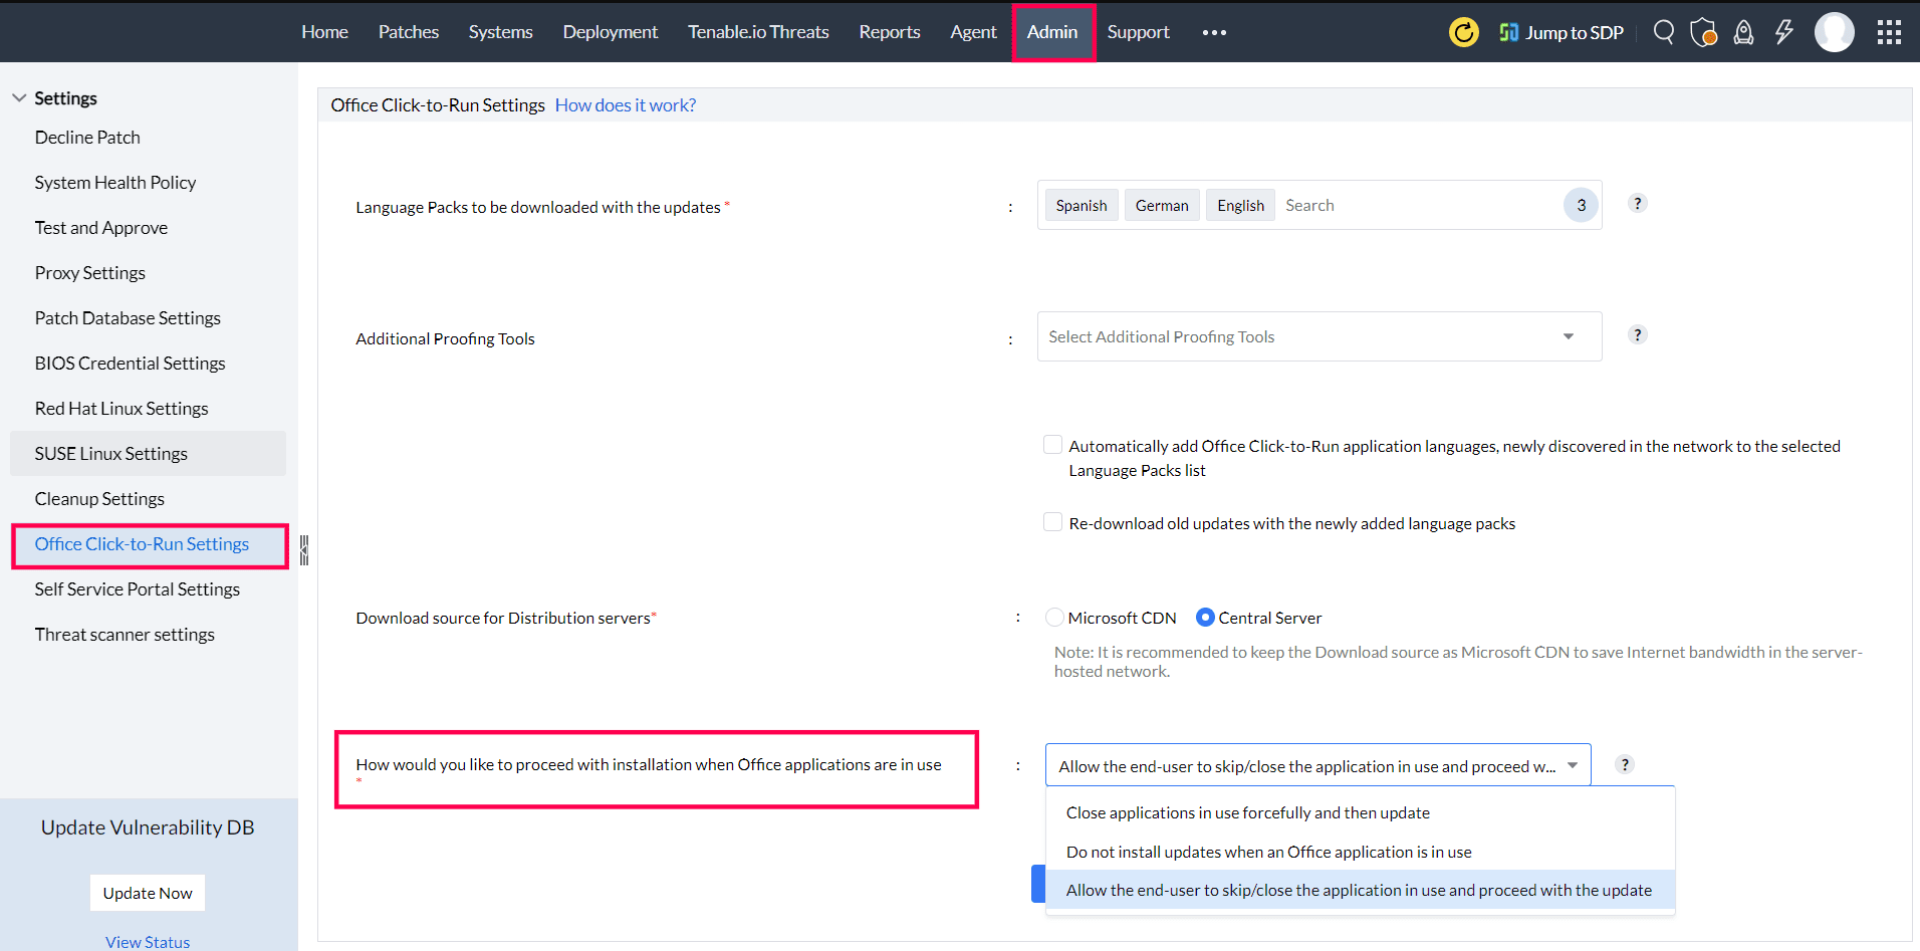This screenshot has width=1920, height=951.
Task: Click the sidebar collapse handle
Action: coord(304,549)
